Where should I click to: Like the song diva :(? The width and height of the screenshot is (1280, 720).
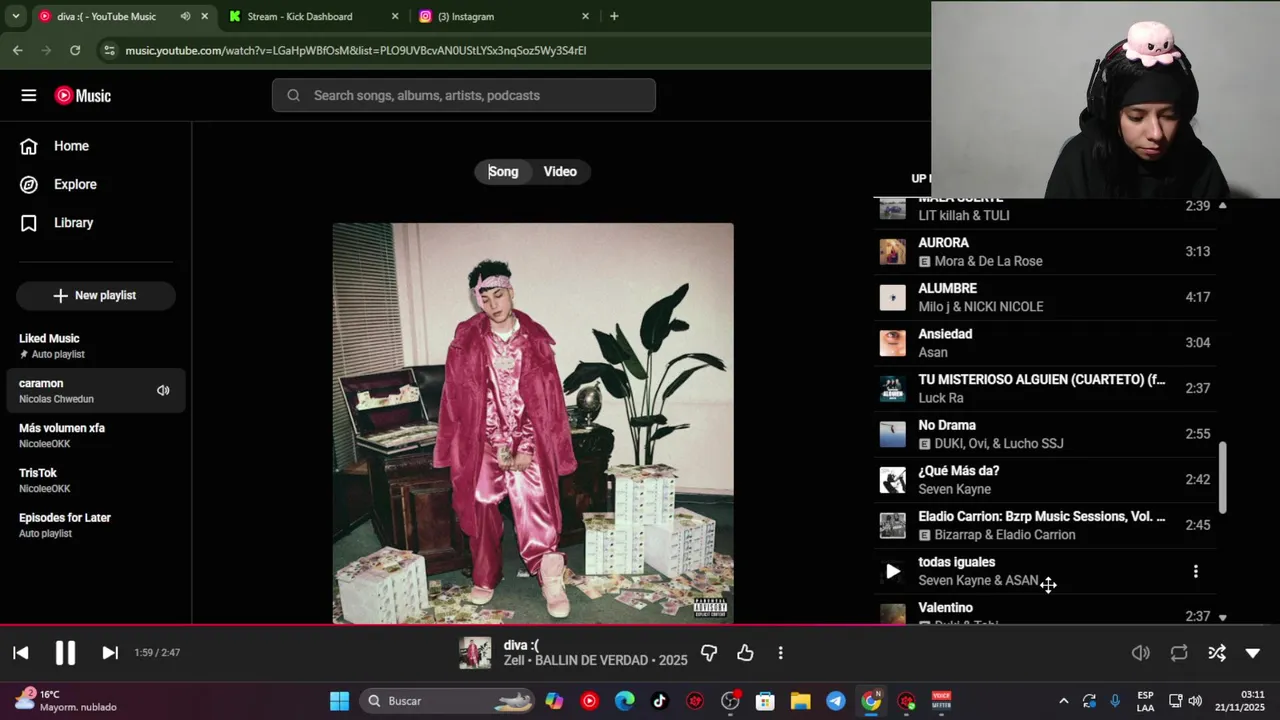745,653
